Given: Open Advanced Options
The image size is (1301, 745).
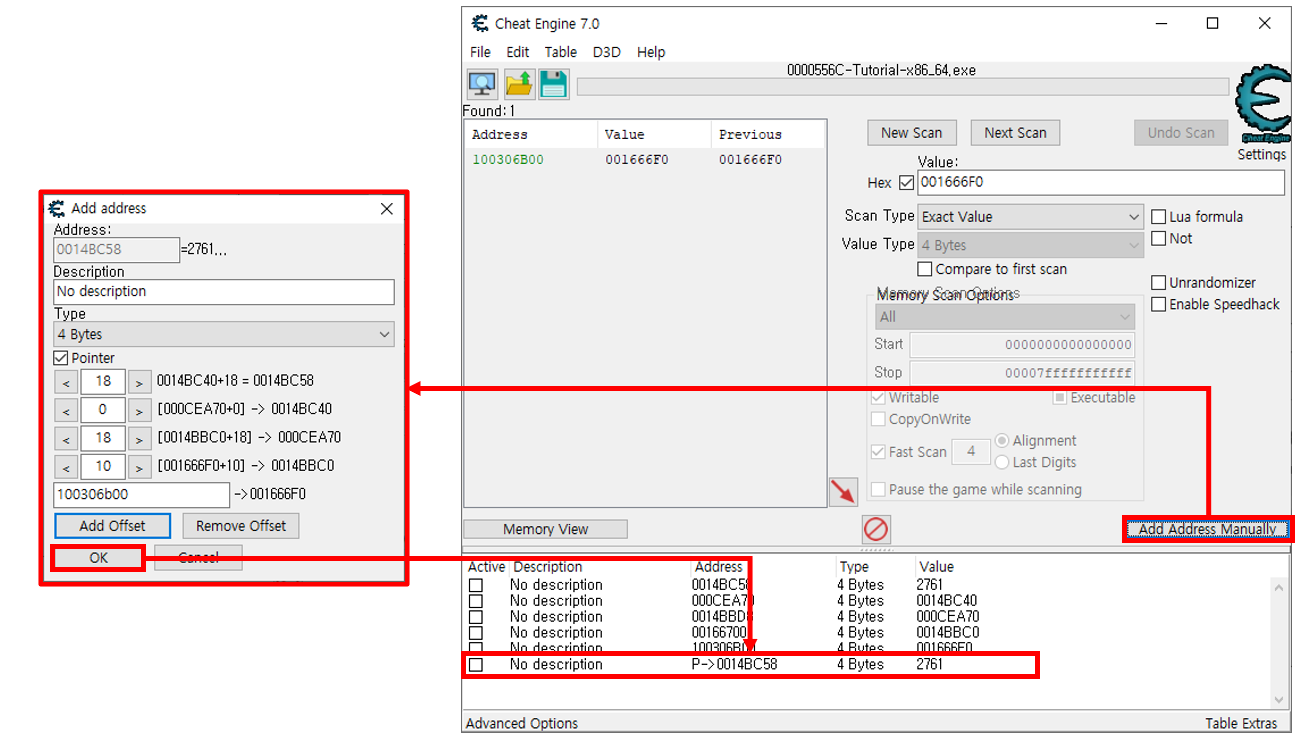Looking at the screenshot, I should click(522, 723).
